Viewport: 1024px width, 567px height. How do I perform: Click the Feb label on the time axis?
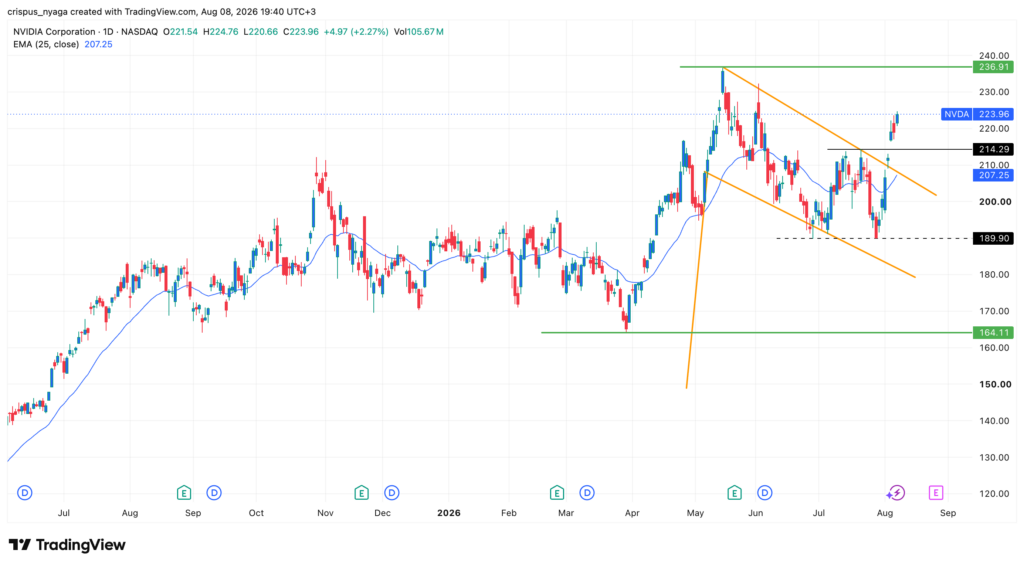pos(509,513)
